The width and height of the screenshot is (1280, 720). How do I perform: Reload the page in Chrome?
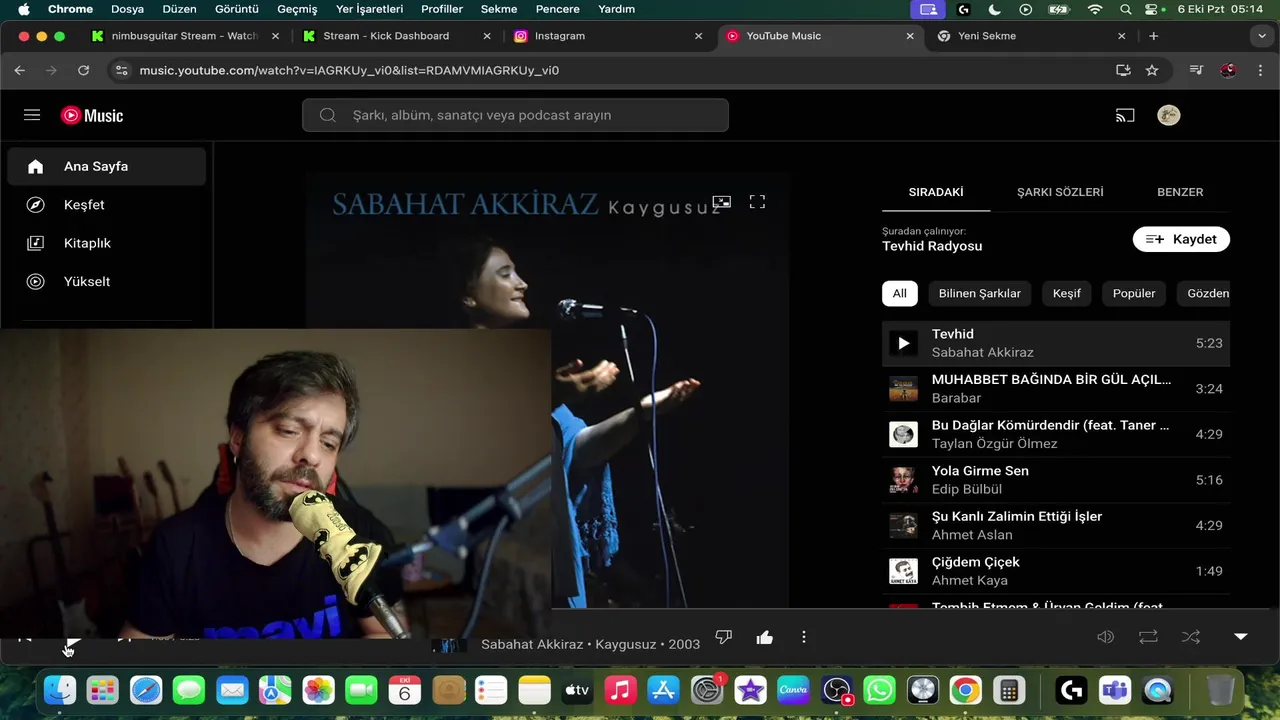[84, 70]
